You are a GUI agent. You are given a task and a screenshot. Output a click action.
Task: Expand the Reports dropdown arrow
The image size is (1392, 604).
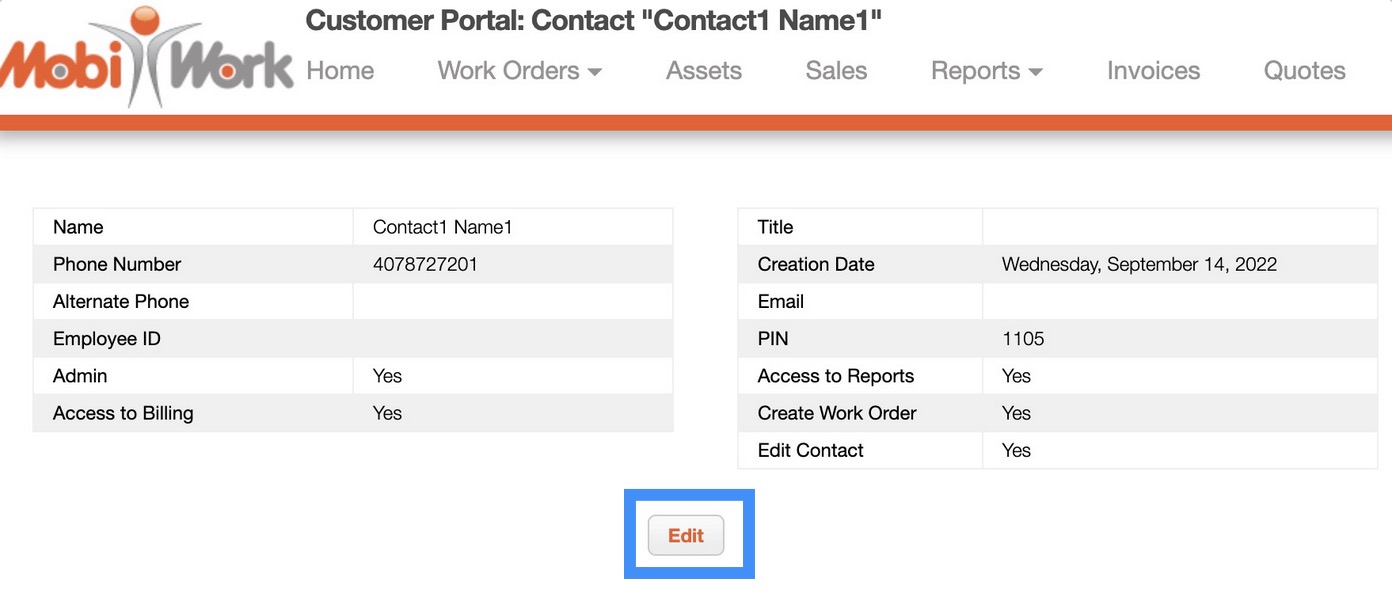[x=1036, y=72]
